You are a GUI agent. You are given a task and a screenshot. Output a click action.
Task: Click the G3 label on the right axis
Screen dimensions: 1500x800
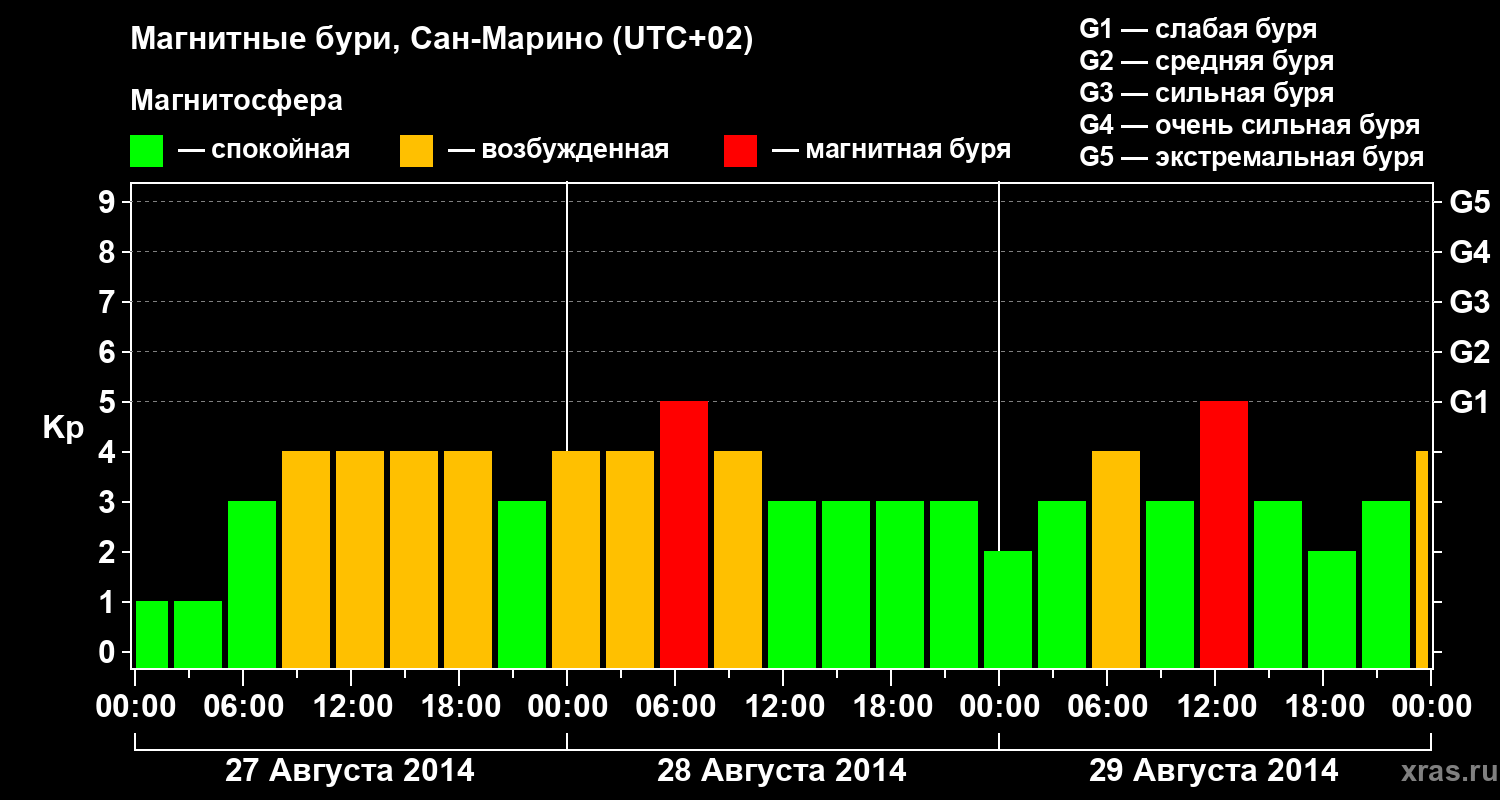(1470, 302)
